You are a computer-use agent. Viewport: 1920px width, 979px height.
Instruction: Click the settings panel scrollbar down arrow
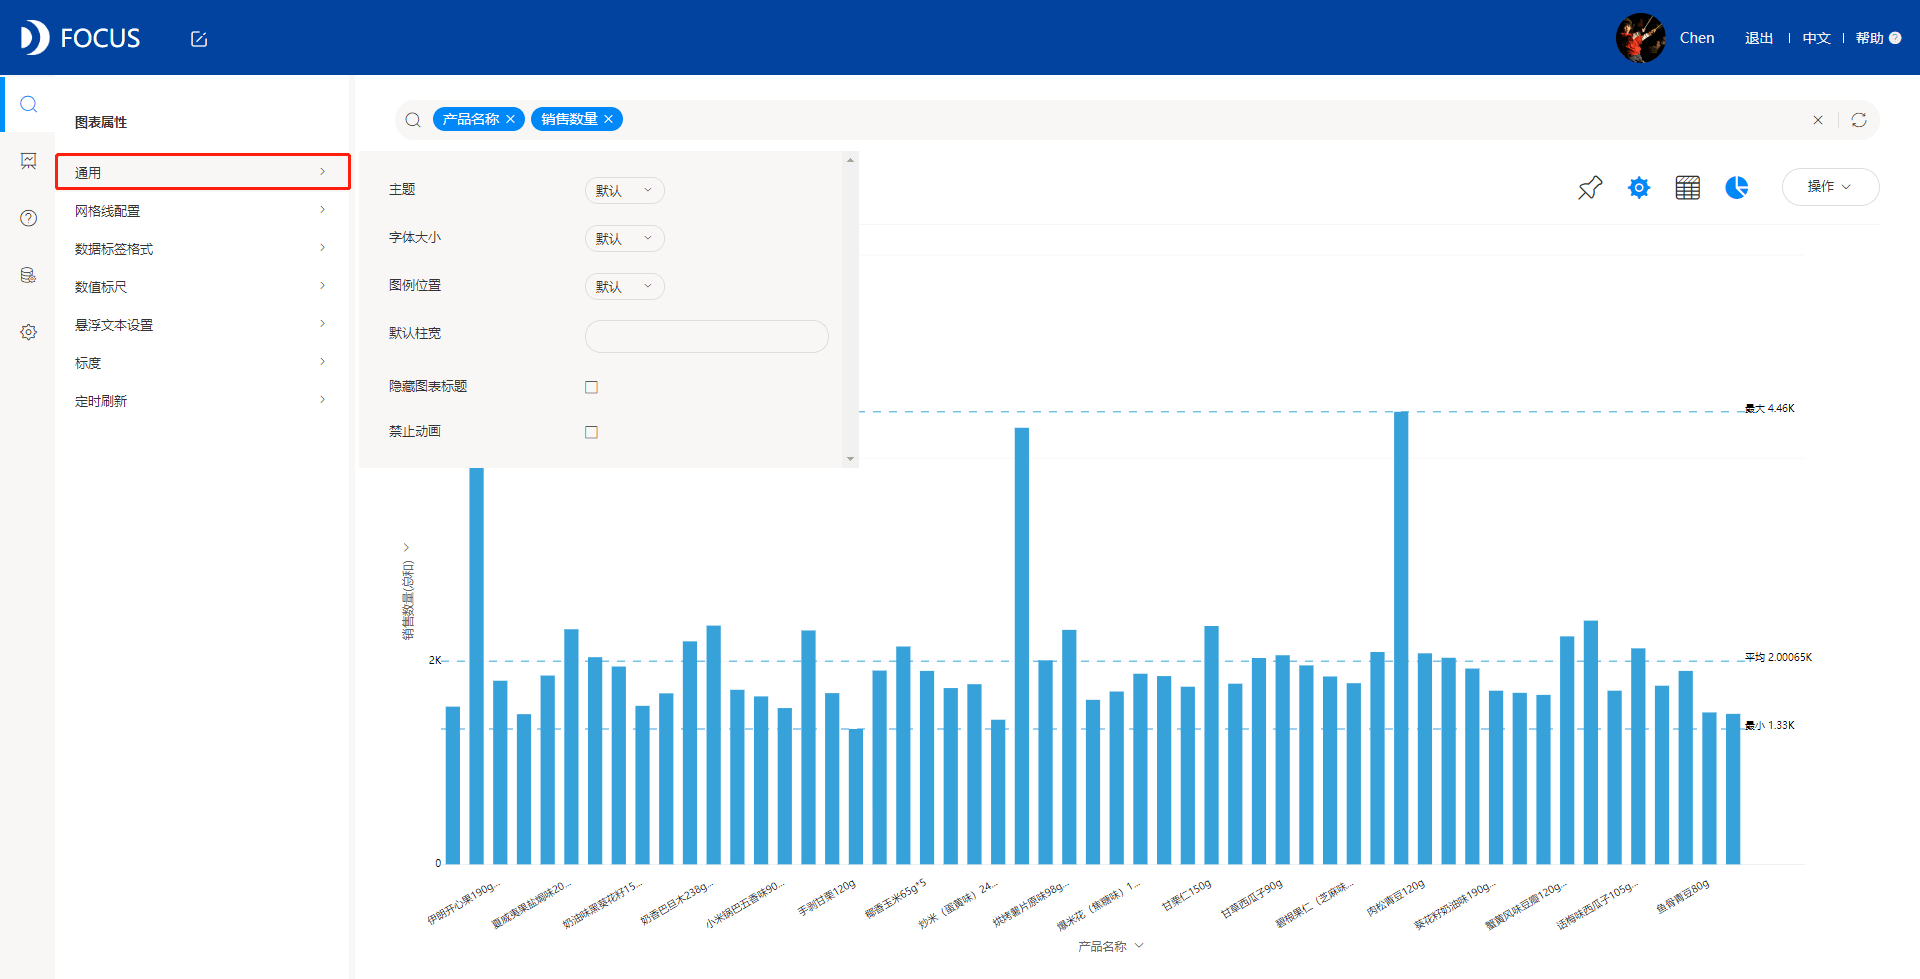click(x=850, y=459)
